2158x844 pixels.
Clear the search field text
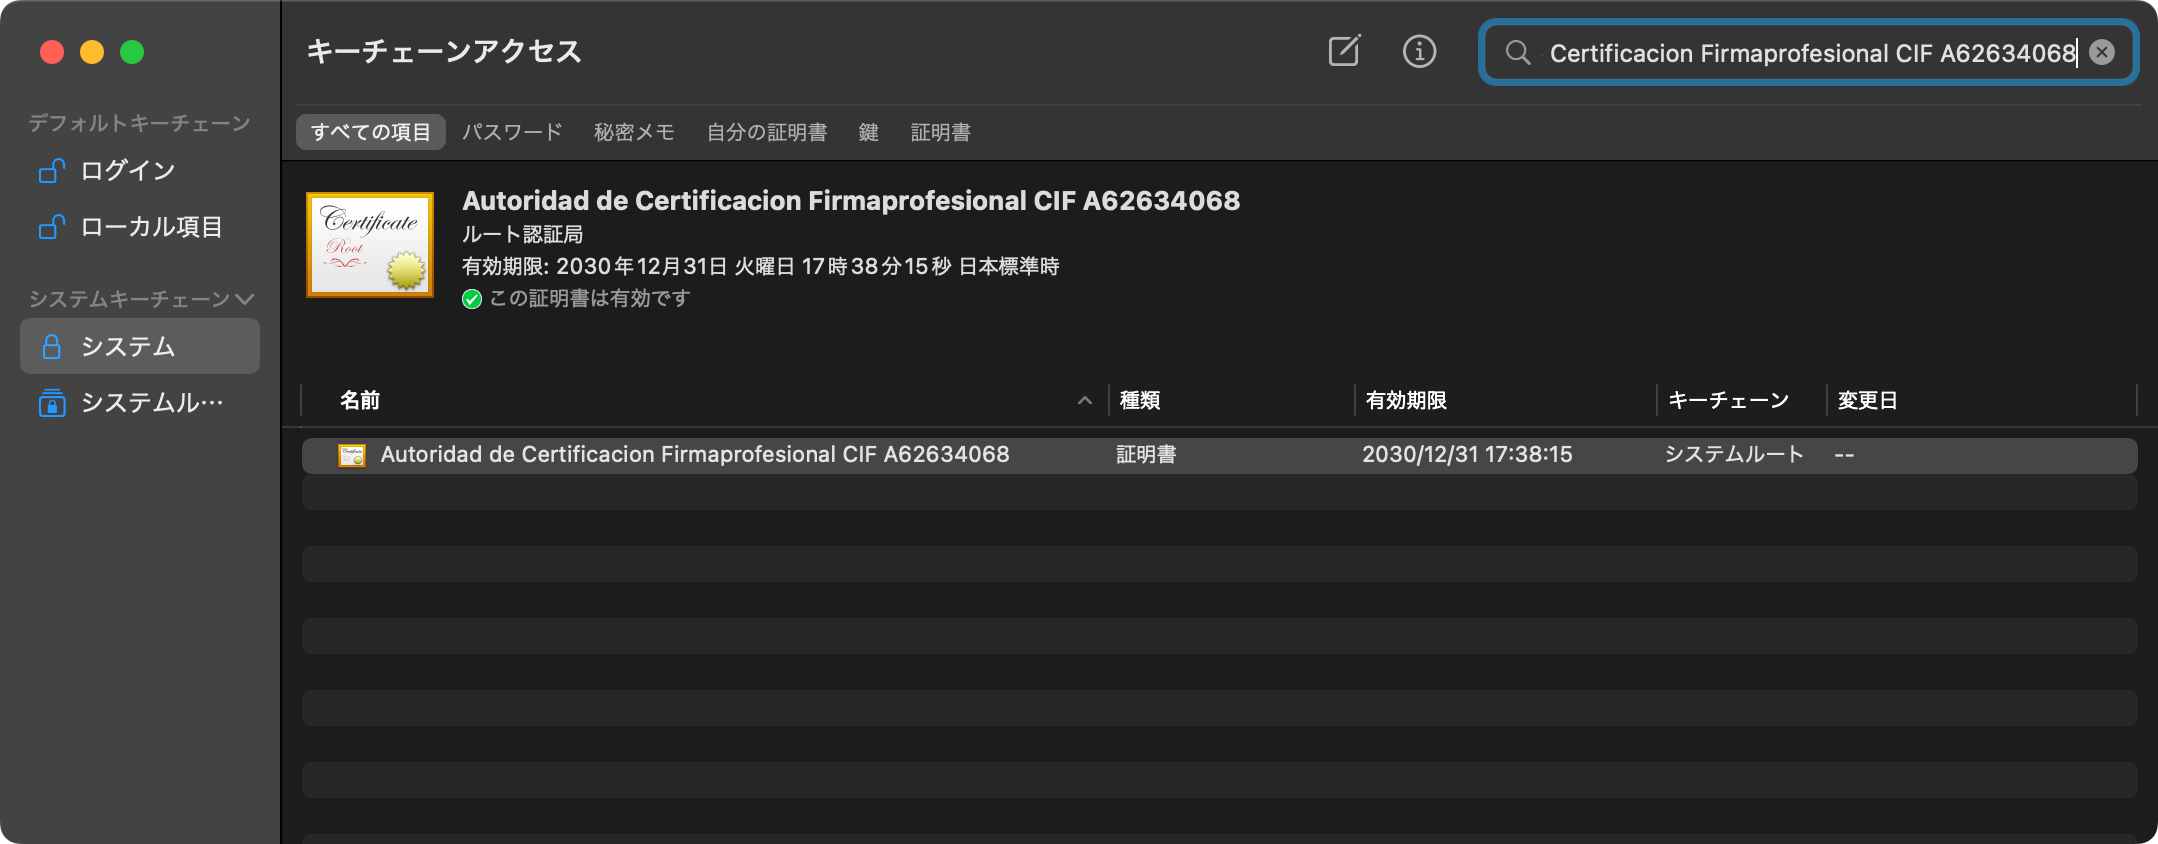pyautogui.click(x=2102, y=52)
